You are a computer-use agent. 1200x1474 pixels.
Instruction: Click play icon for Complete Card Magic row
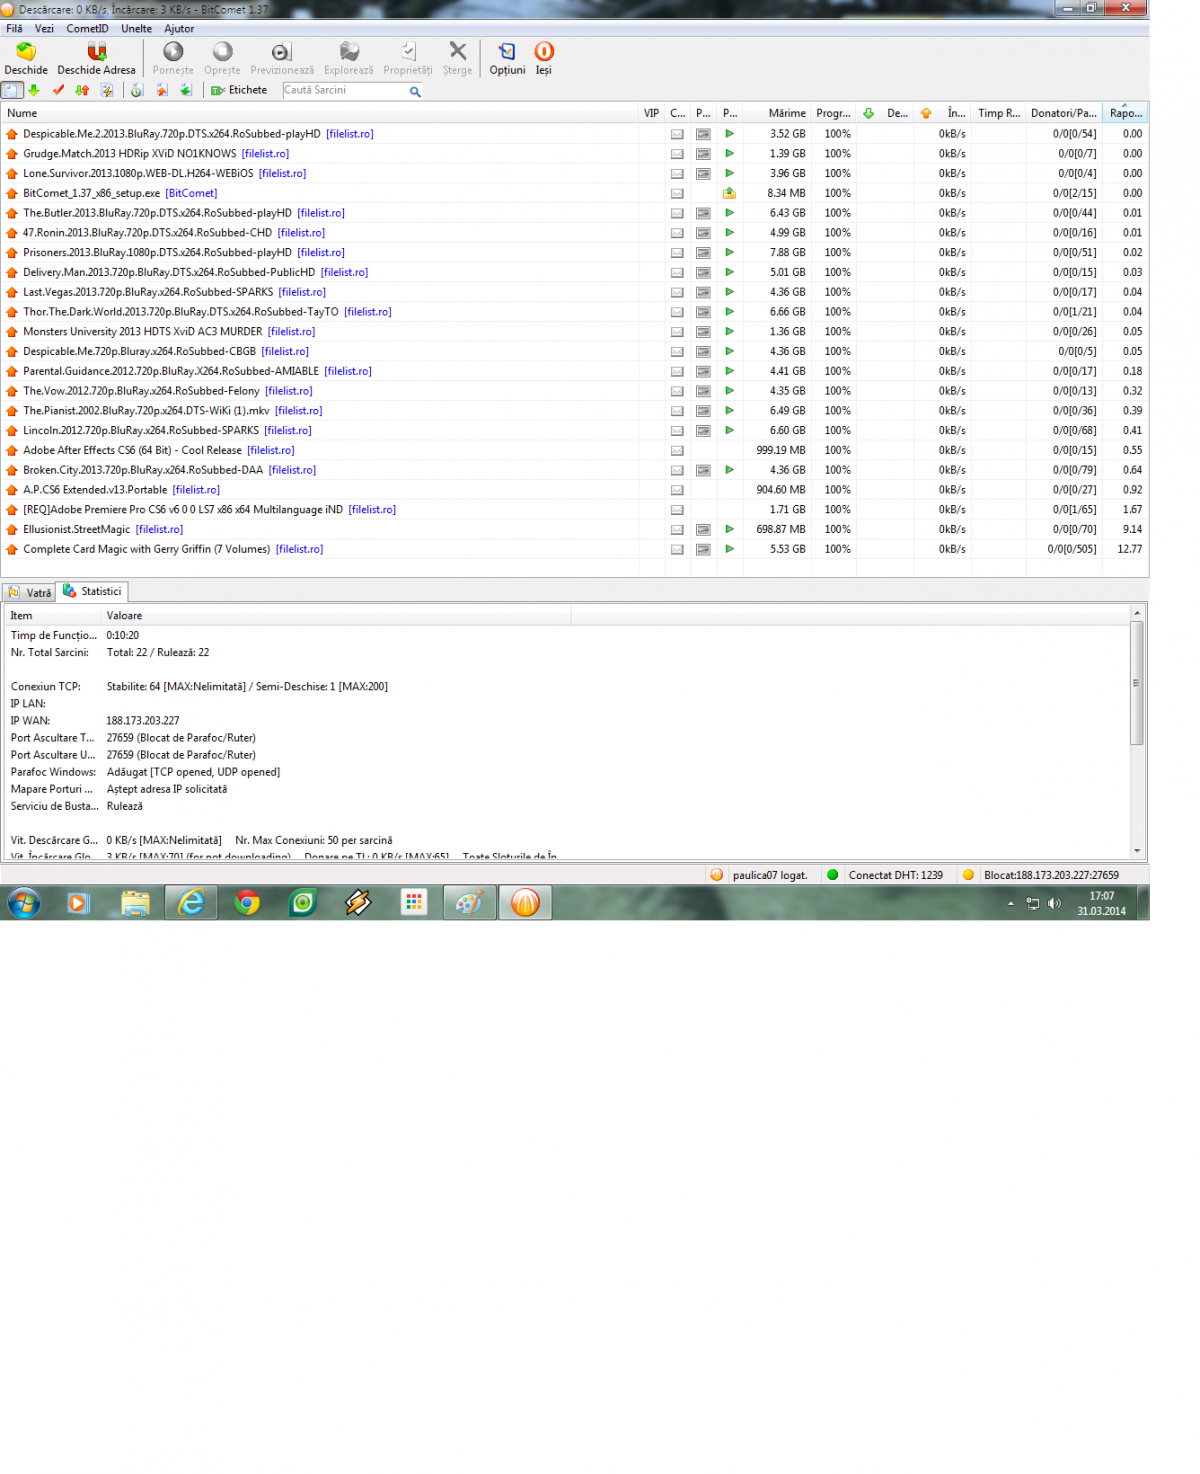tap(729, 549)
